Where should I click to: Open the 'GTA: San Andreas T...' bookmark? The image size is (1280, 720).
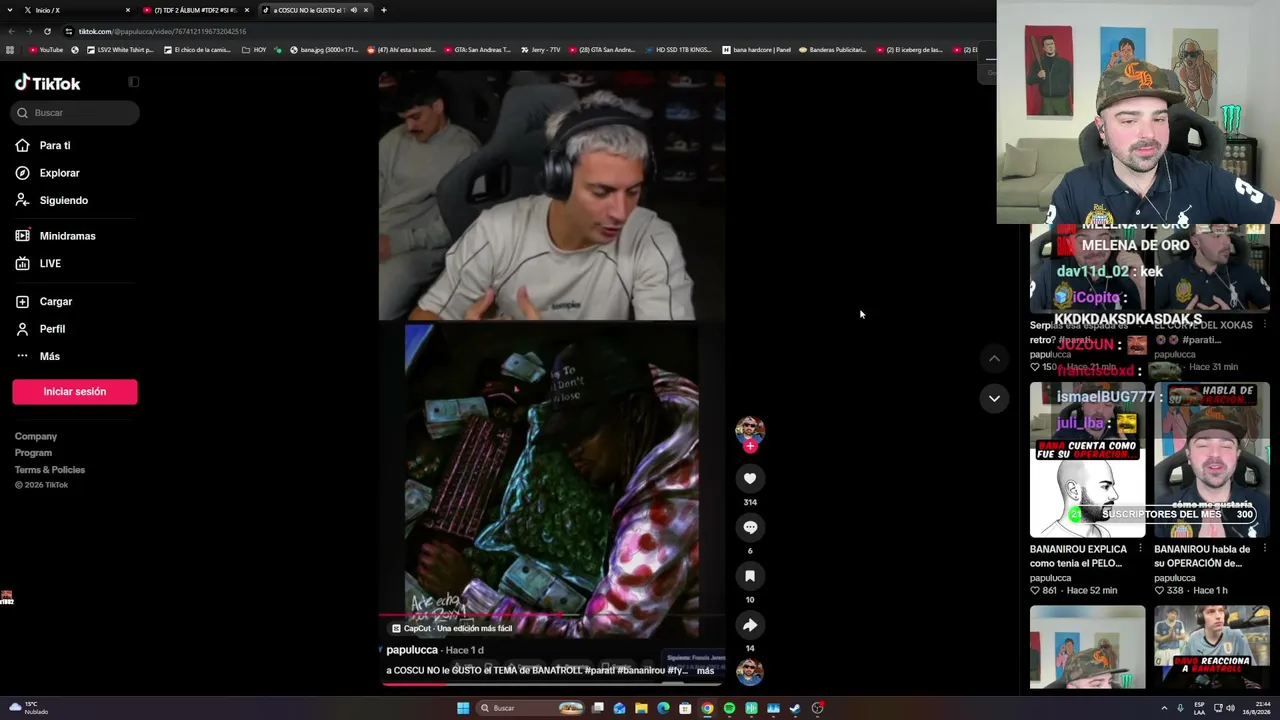(x=476, y=50)
